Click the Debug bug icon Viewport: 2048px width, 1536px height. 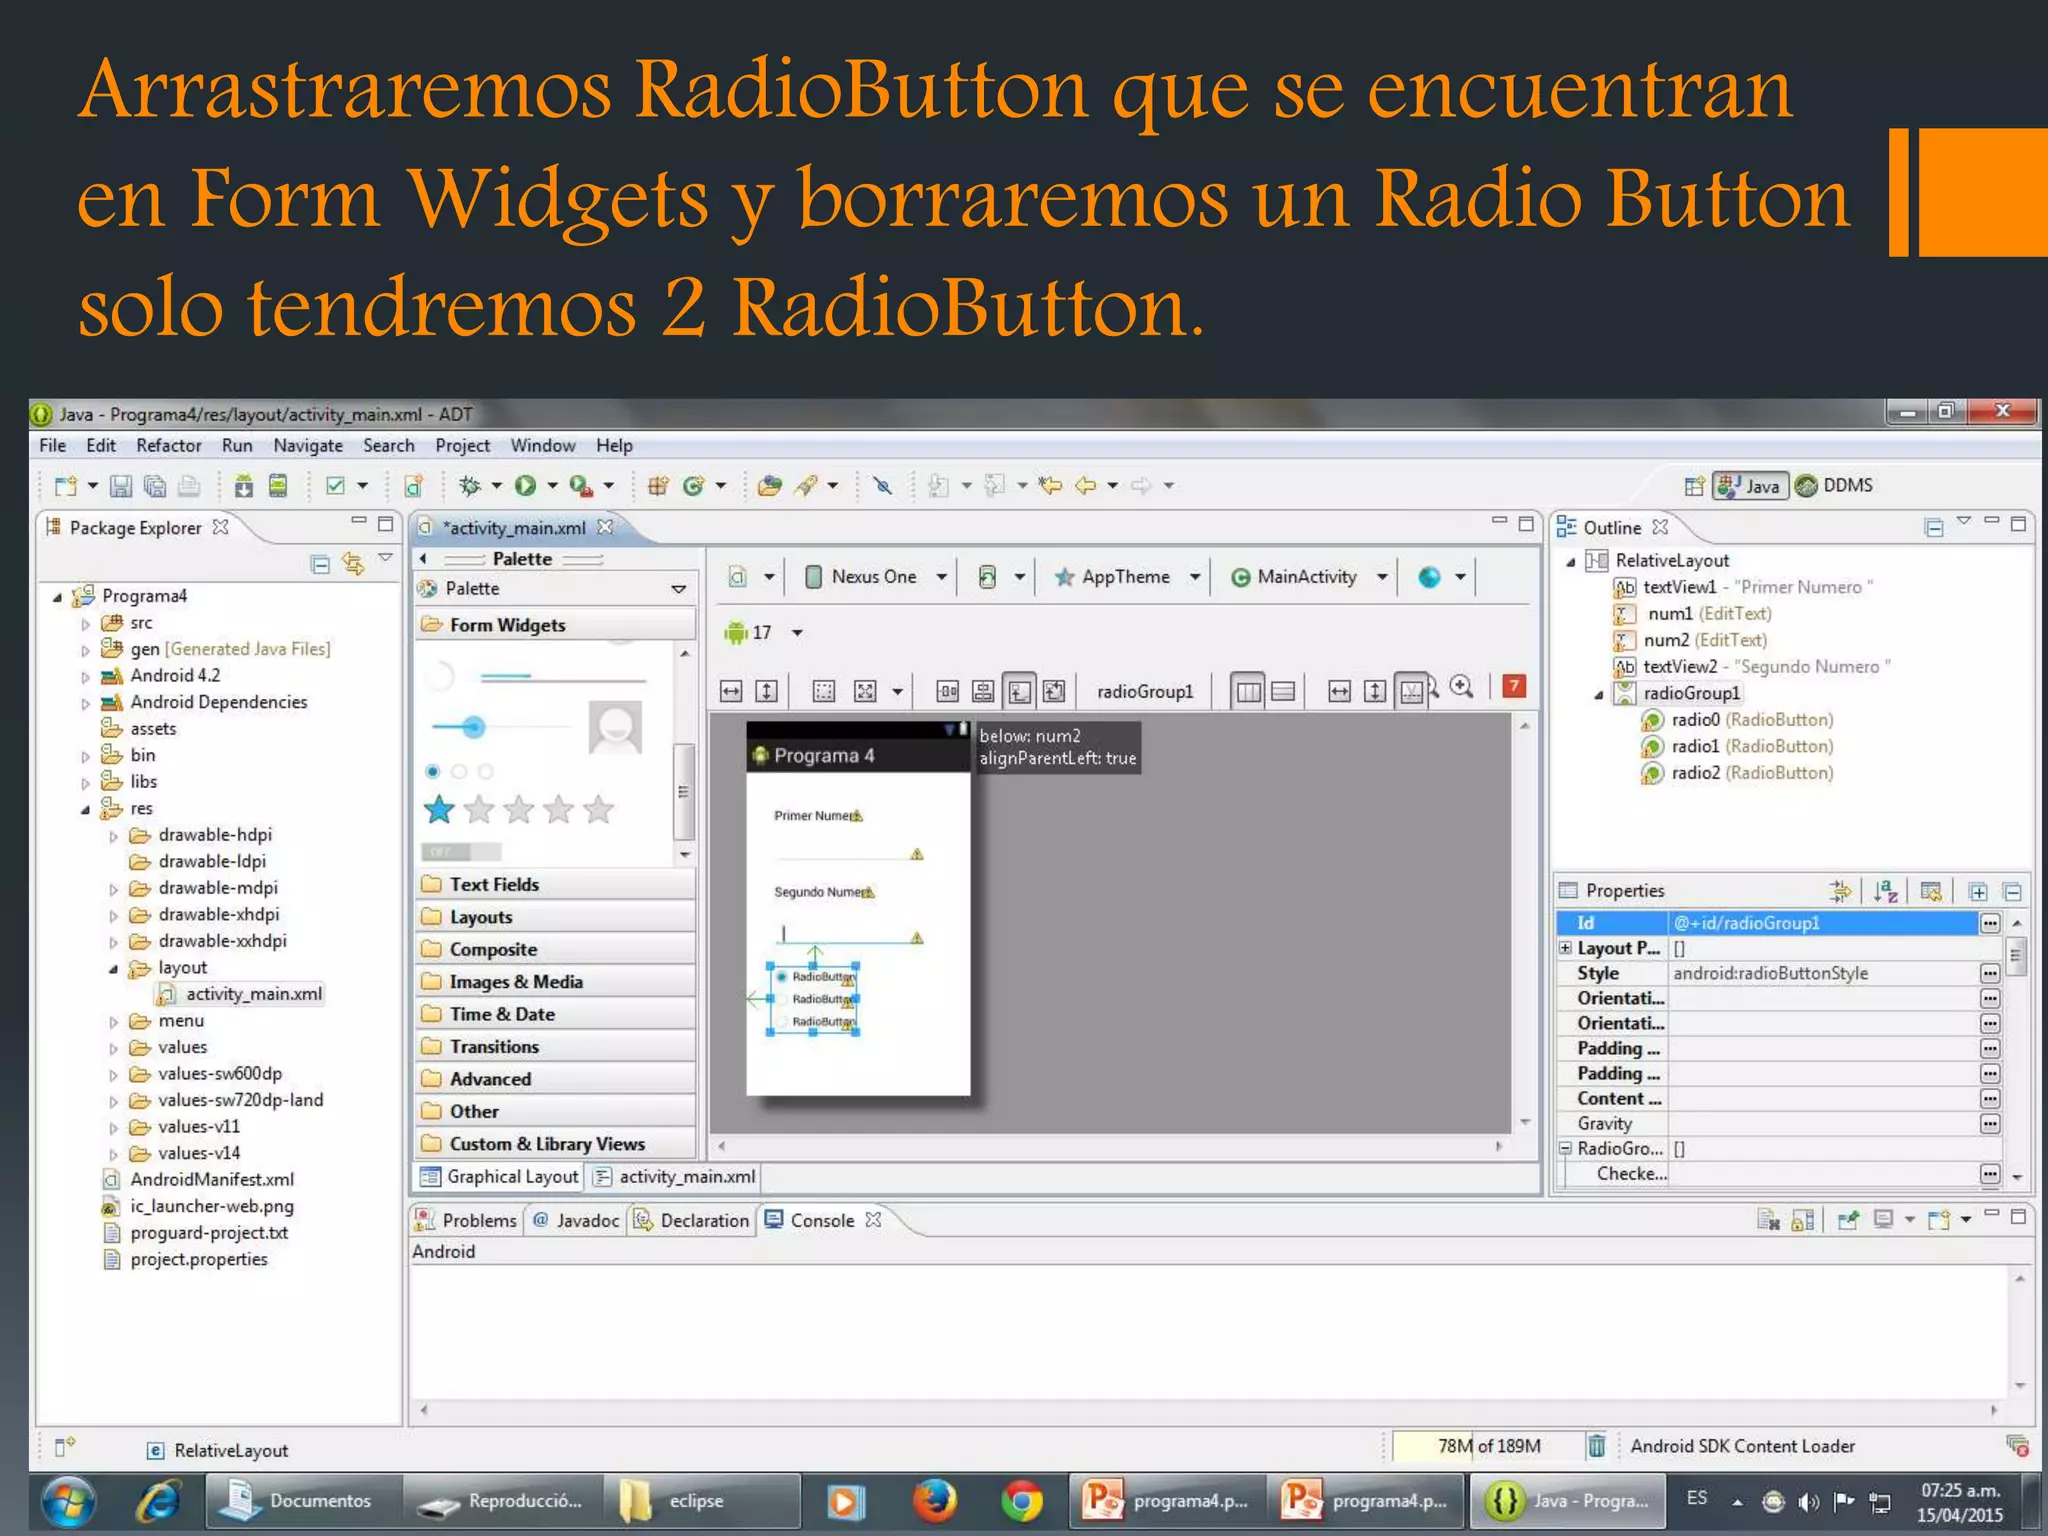[x=469, y=486]
